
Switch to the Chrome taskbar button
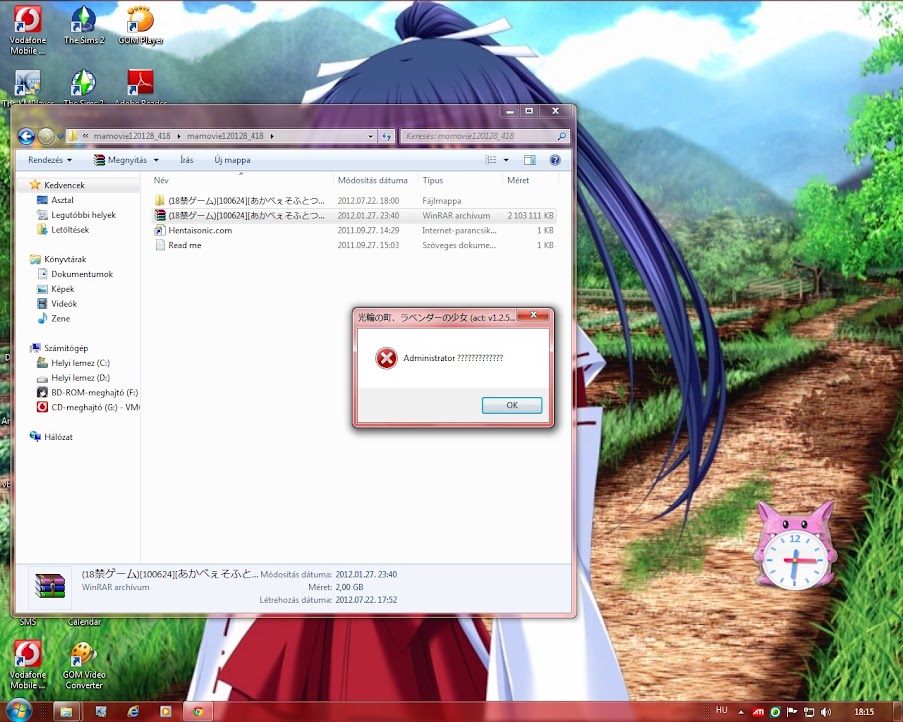[x=198, y=712]
